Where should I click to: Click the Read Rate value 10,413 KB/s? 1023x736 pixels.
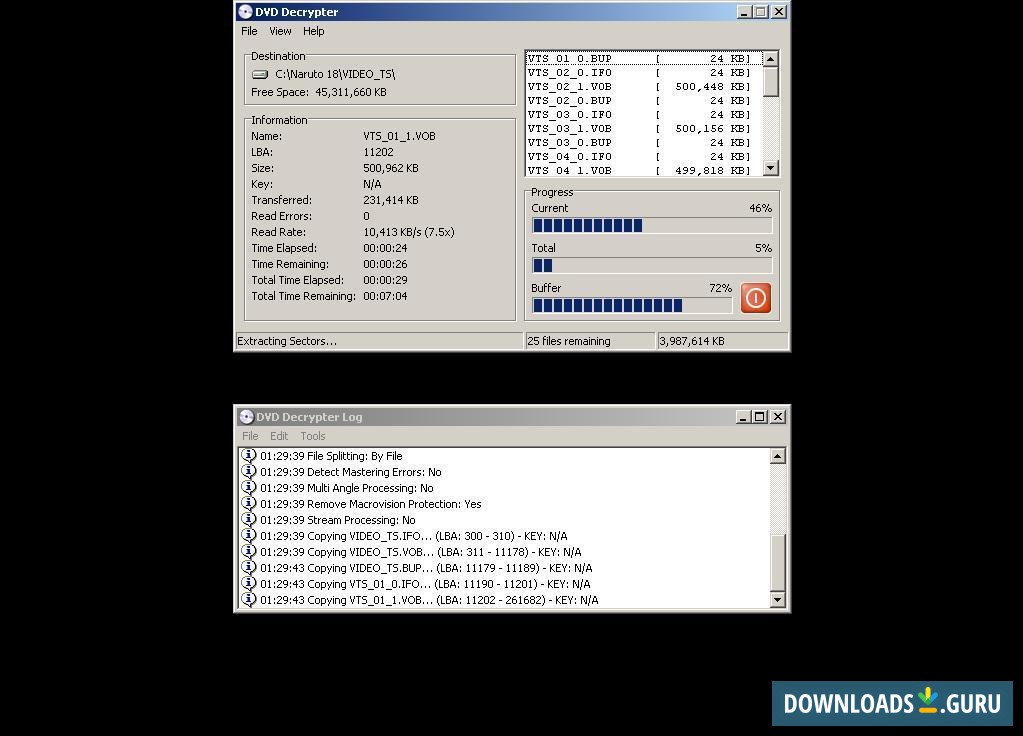pyautogui.click(x=408, y=232)
